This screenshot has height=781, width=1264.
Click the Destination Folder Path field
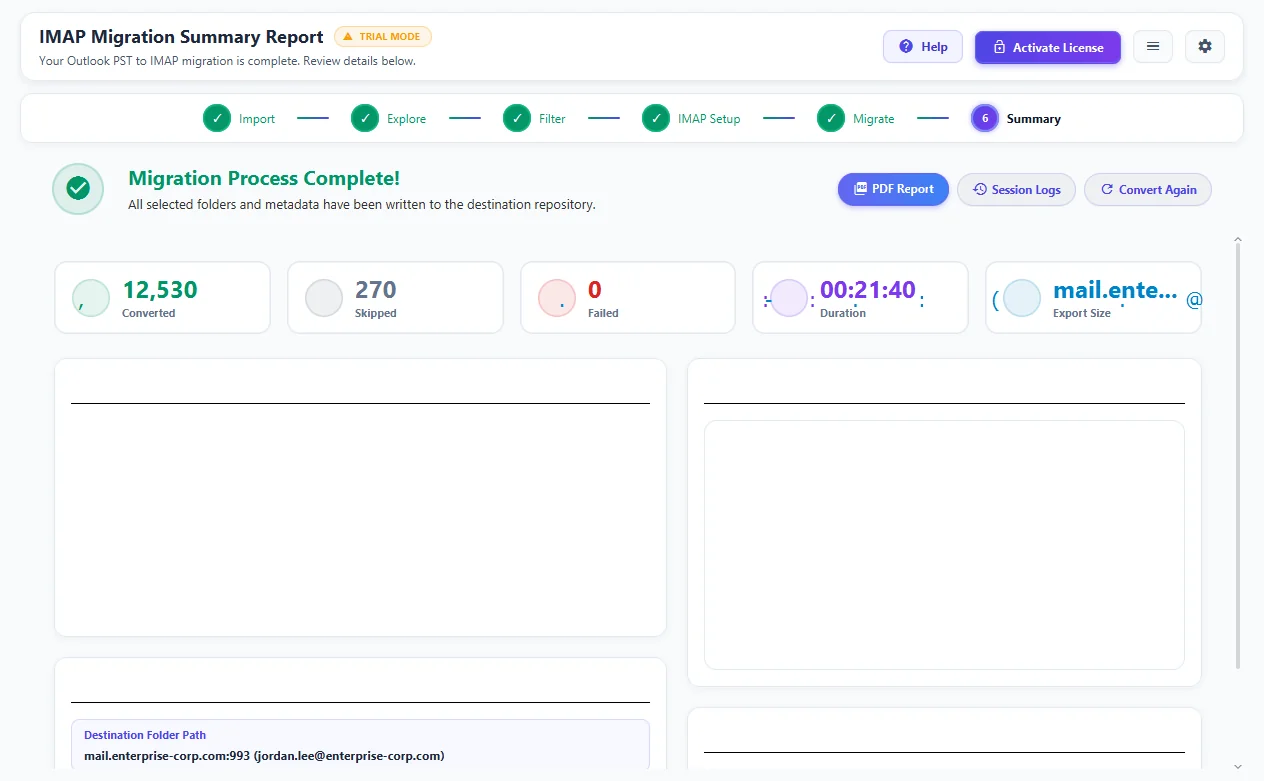coord(360,746)
